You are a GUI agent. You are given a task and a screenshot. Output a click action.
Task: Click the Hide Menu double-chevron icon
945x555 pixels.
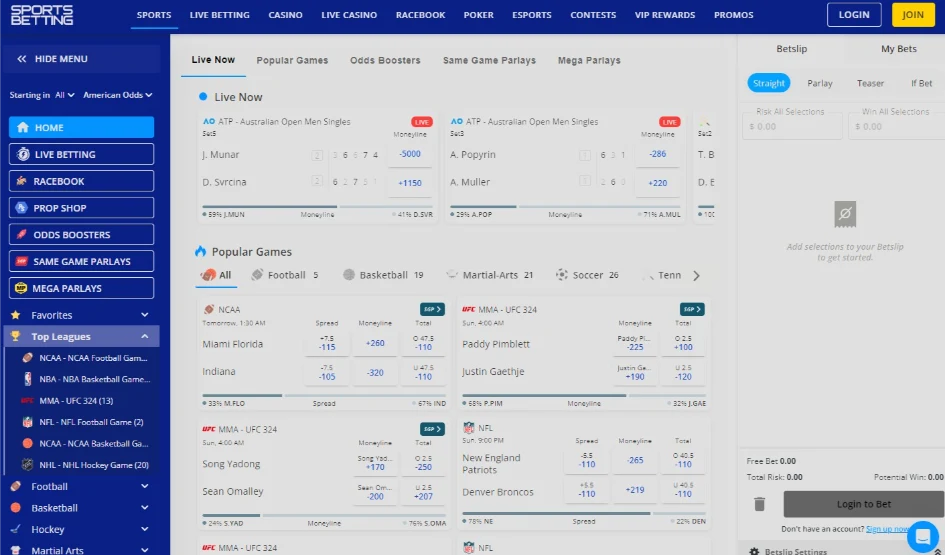22,58
